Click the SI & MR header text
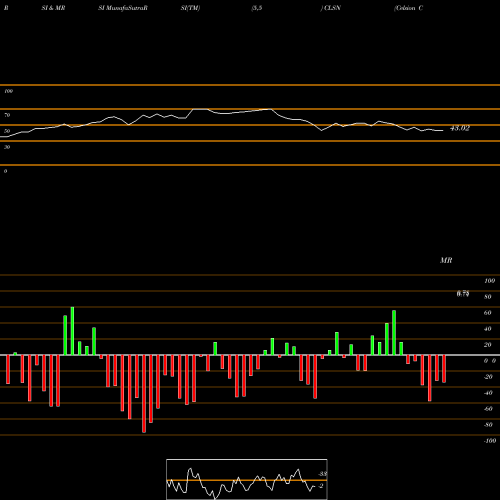This screenshot has width=500, height=500. click(53, 8)
